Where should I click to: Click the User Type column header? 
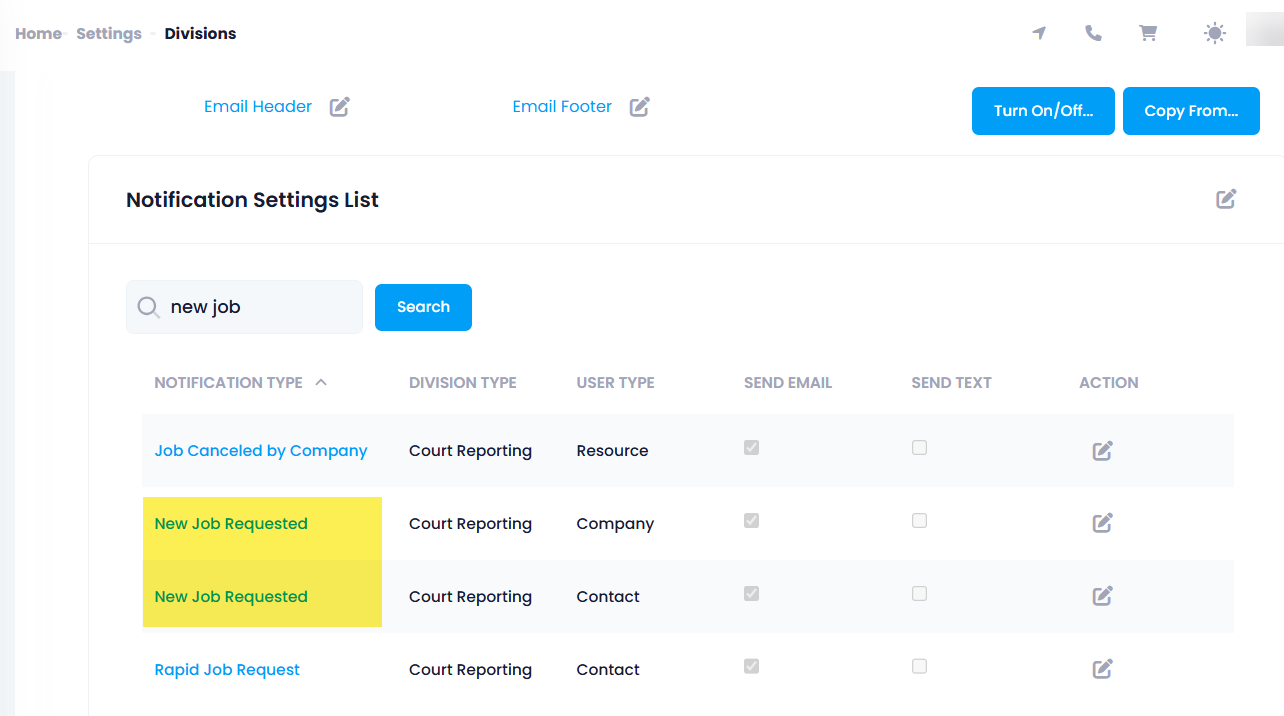pyautogui.click(x=616, y=382)
